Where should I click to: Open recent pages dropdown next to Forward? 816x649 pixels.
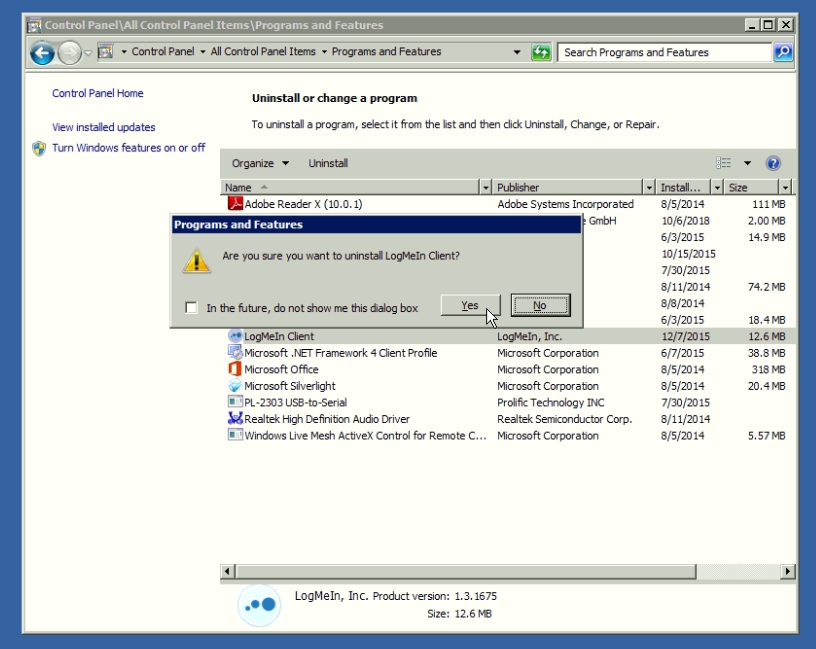[88, 53]
